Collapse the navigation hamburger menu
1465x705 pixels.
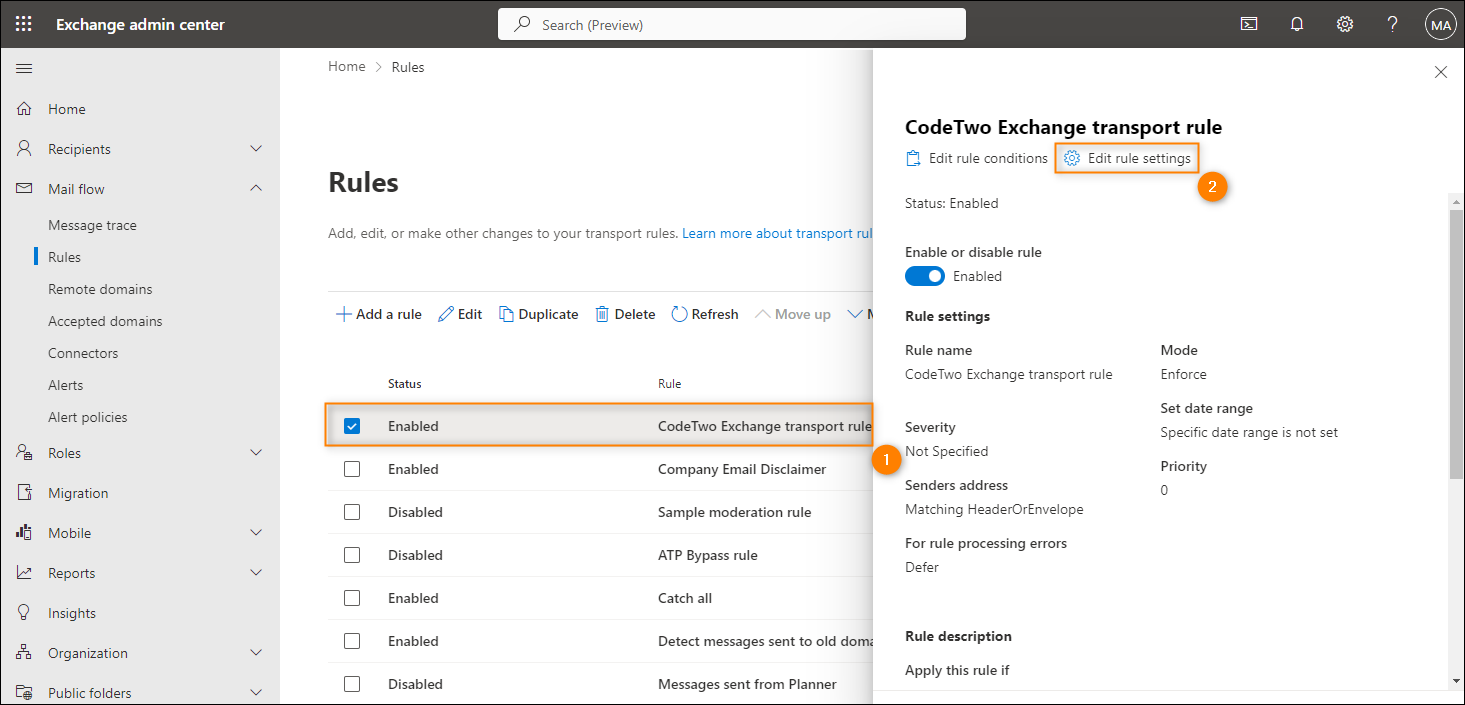pos(24,68)
